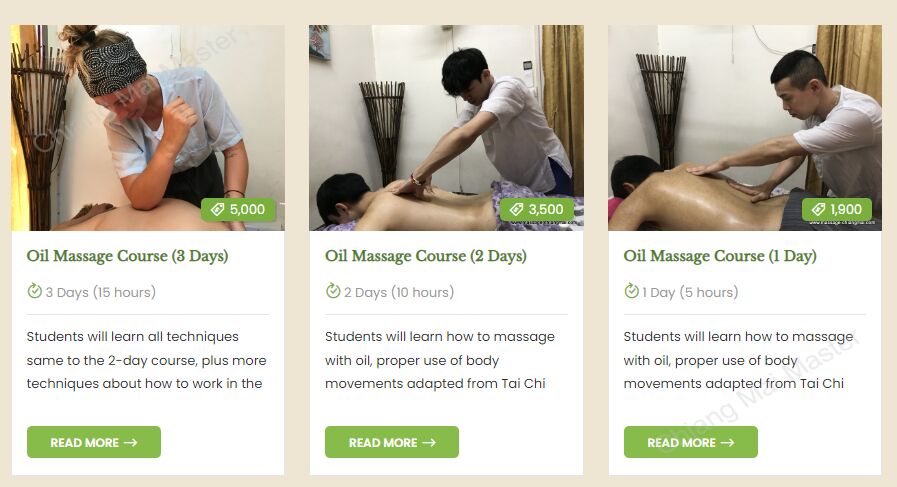The image size is (897, 487).
Task: Click the 3 Days (15 hours) duration text
Action: [x=101, y=292]
